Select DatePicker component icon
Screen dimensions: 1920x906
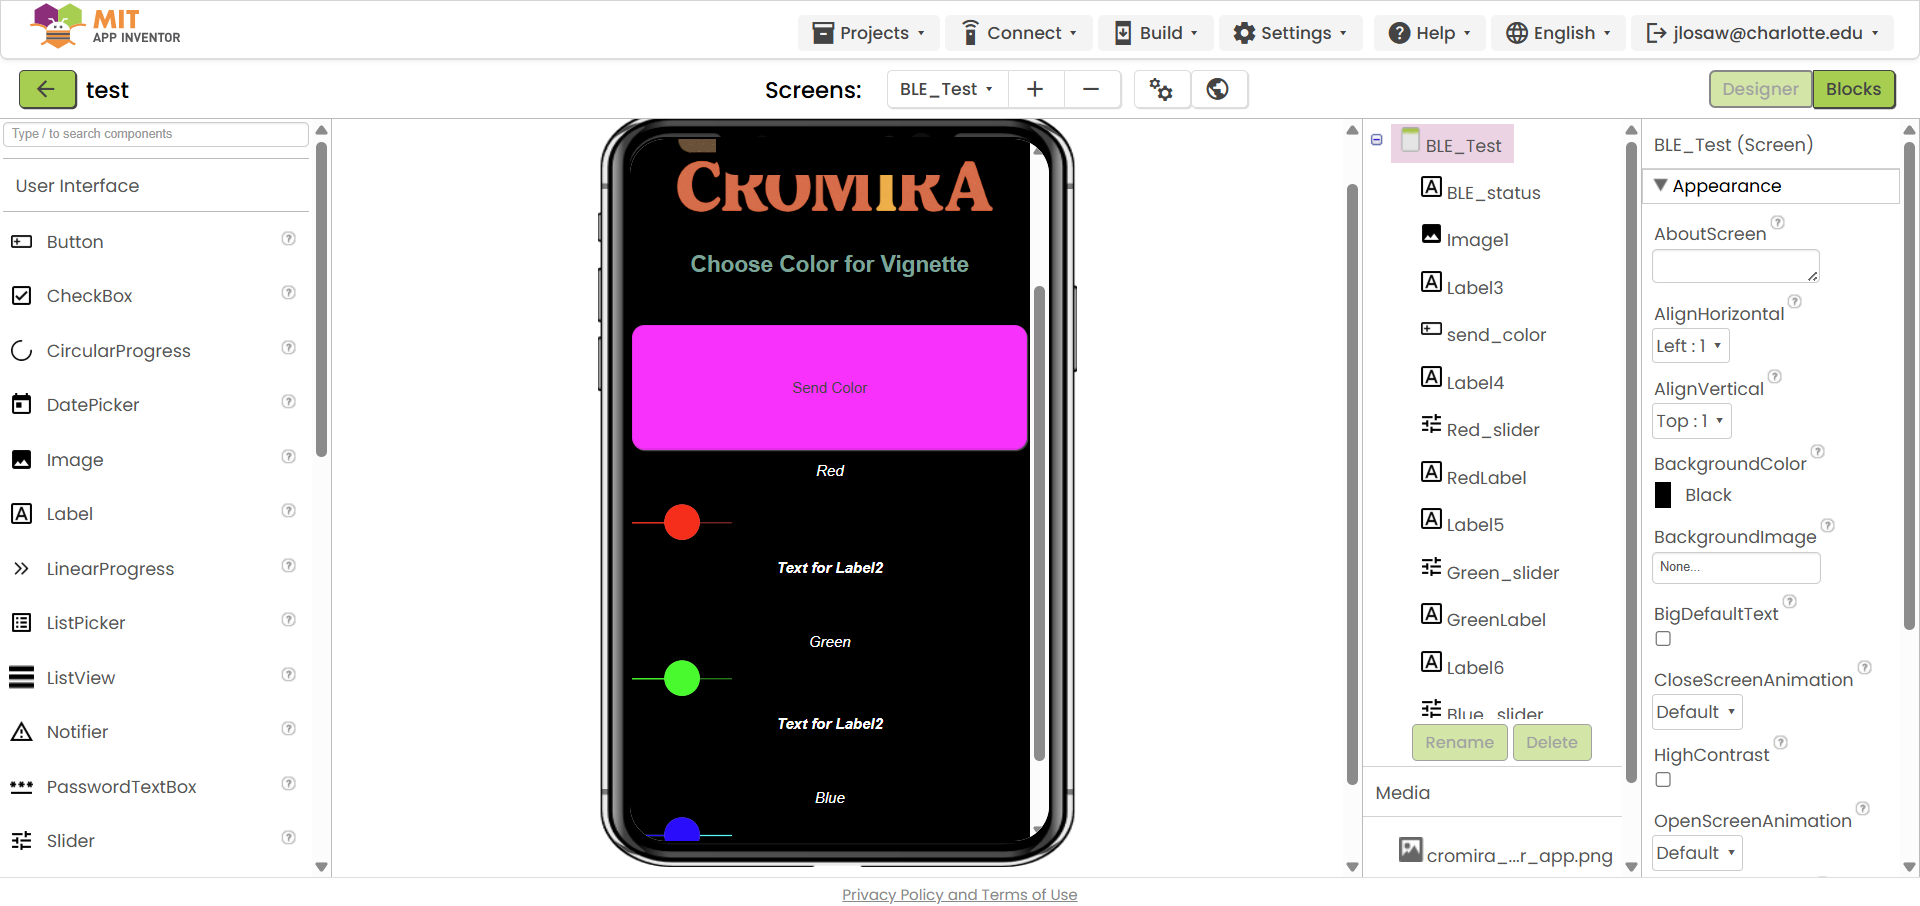click(22, 404)
